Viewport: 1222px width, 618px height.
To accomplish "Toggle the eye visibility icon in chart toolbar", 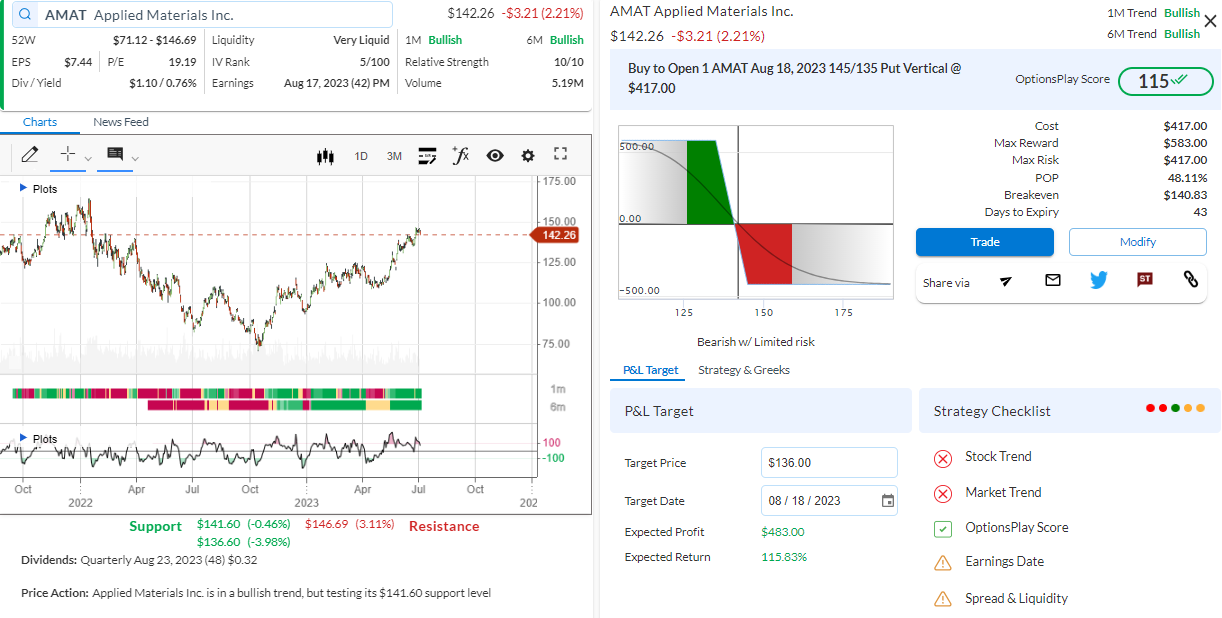I will point(494,156).
